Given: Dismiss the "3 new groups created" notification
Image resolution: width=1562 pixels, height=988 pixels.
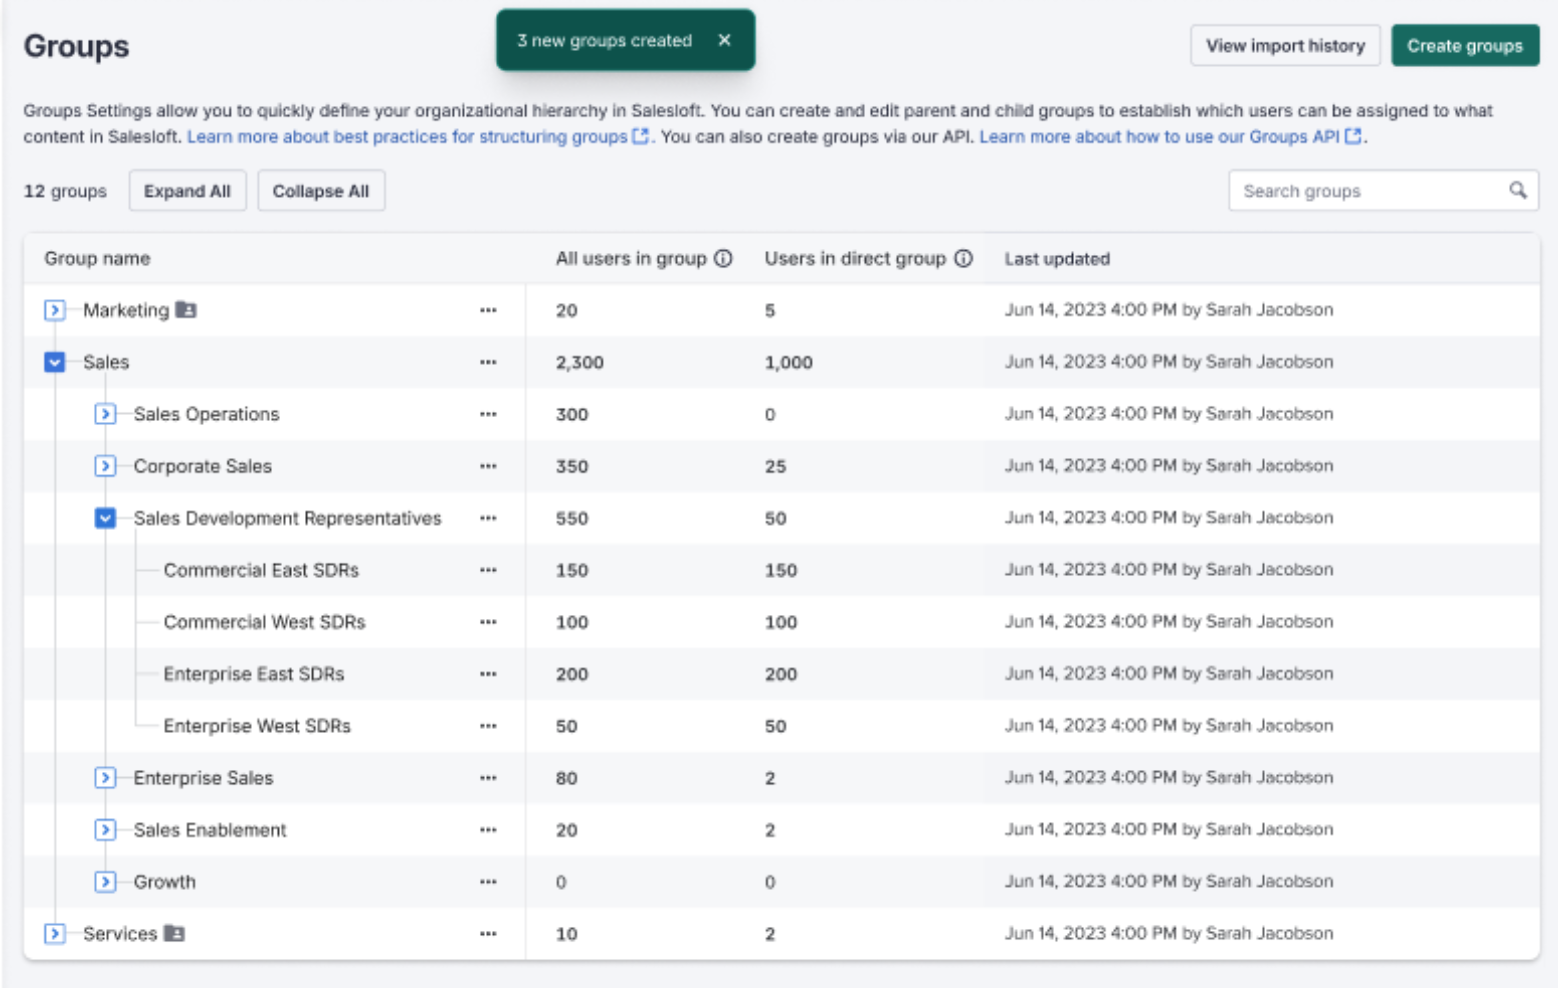Looking at the screenshot, I should (x=725, y=40).
